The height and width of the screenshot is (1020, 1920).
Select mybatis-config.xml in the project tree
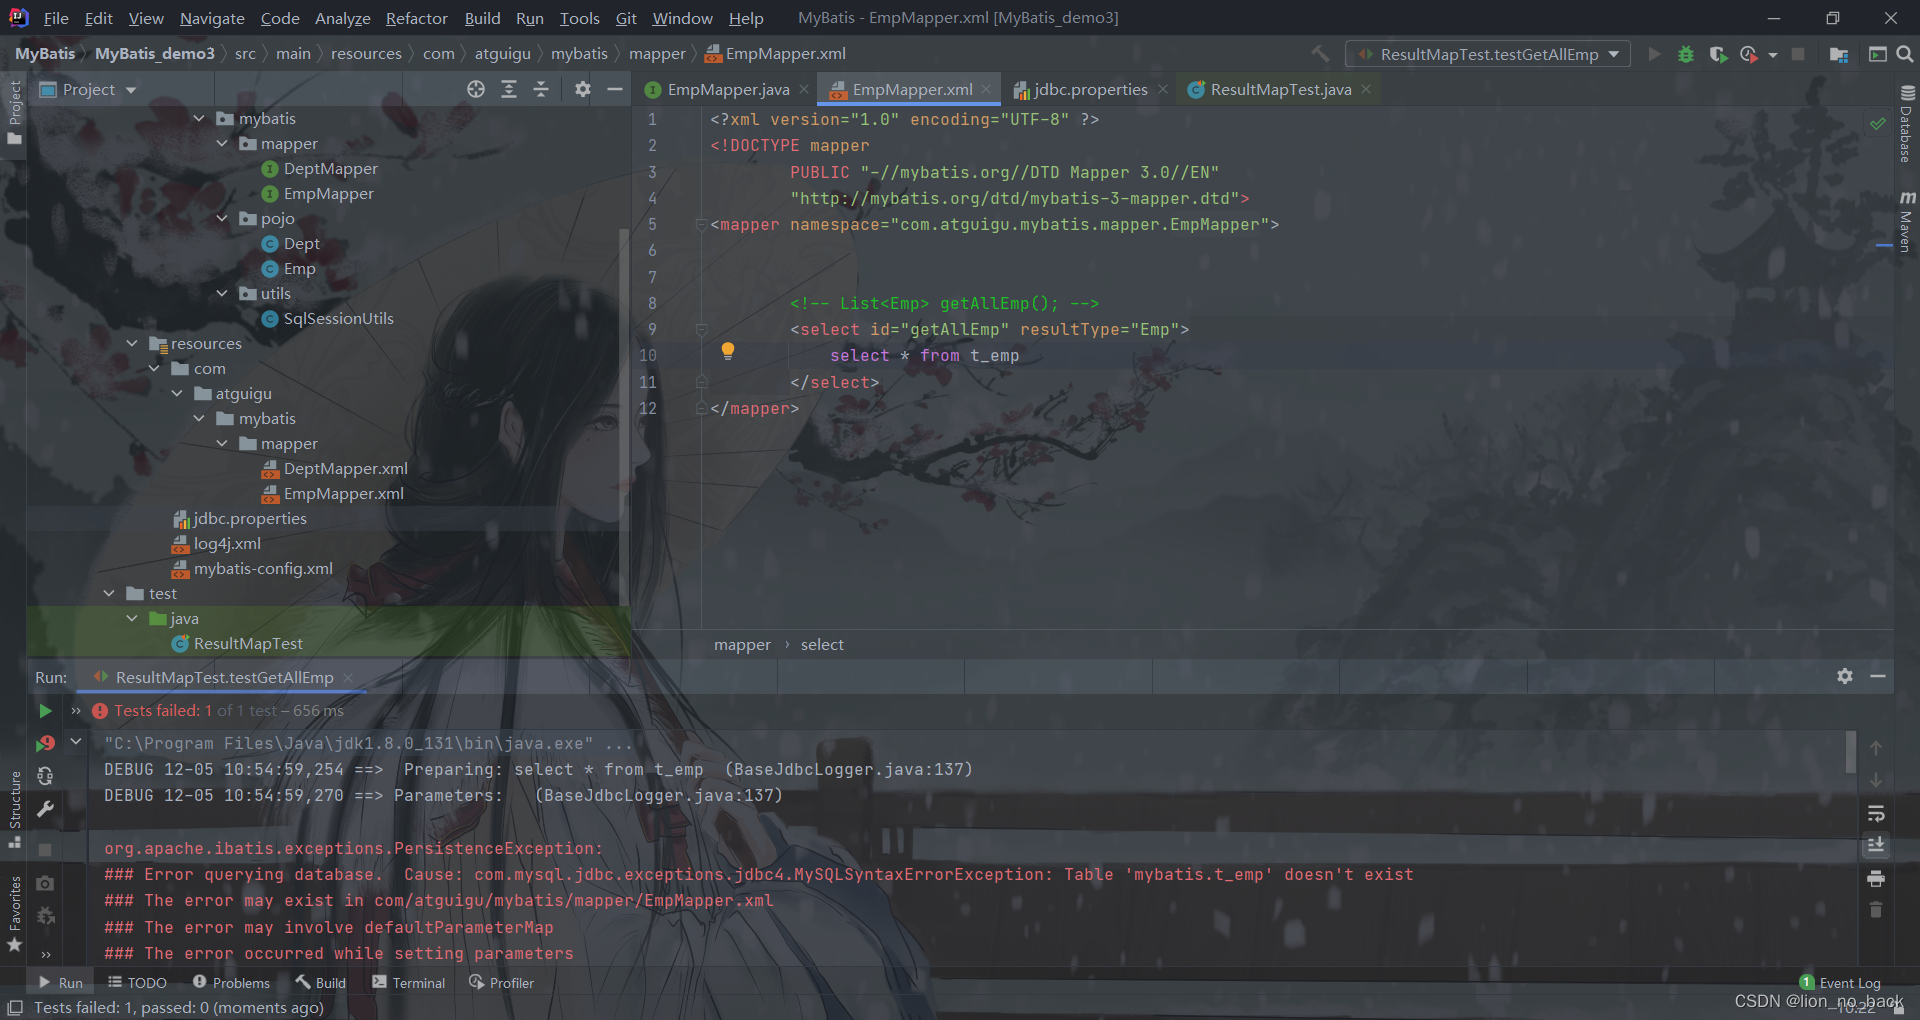(x=263, y=569)
